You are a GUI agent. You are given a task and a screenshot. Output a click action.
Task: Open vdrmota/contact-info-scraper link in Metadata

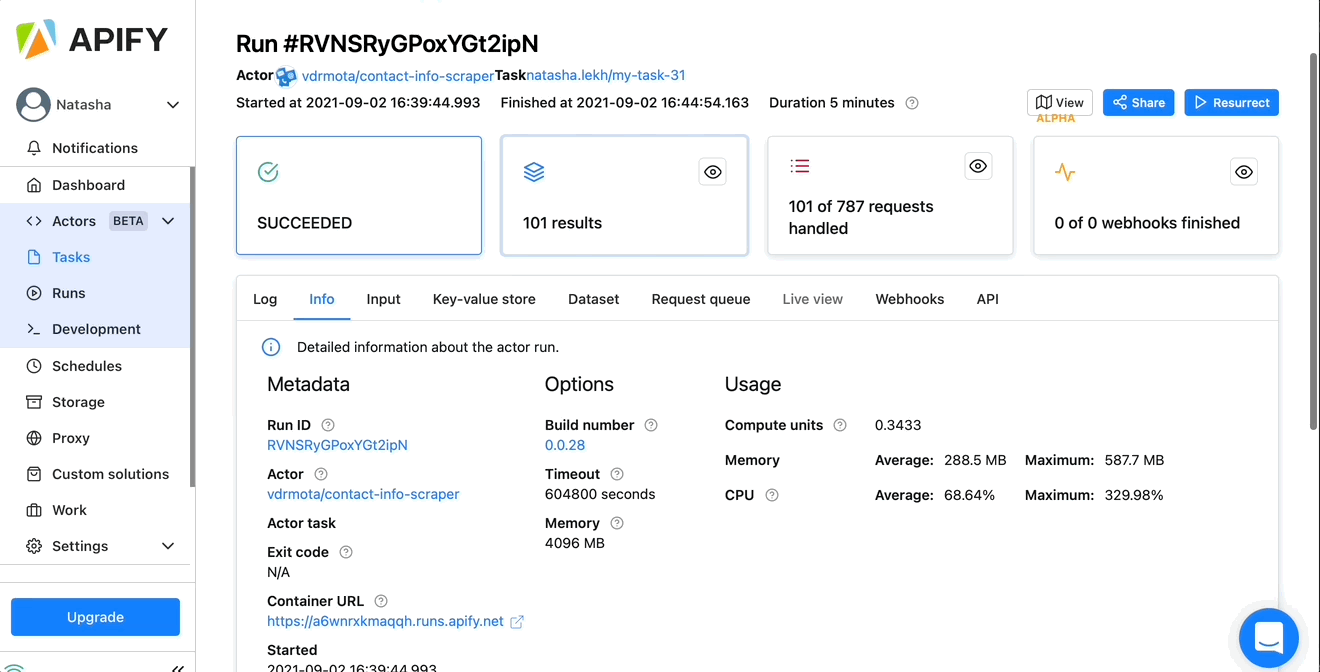click(x=363, y=494)
